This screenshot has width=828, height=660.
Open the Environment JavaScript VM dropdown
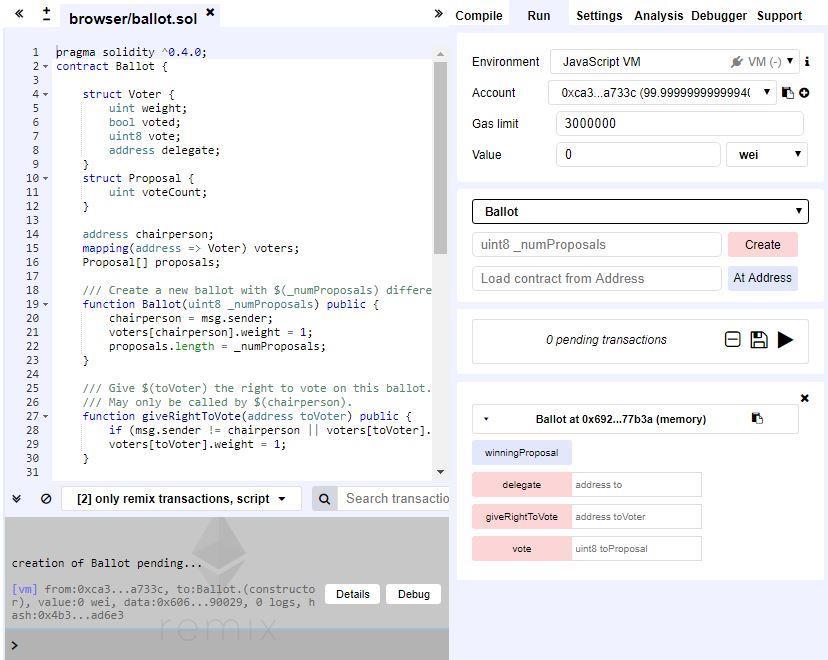[674, 62]
